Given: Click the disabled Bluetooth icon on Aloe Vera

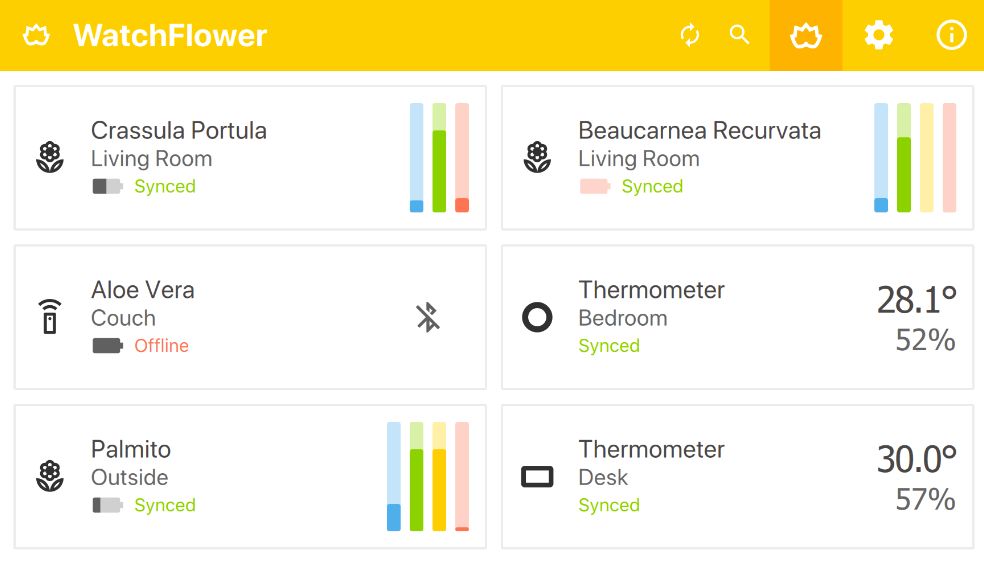Looking at the screenshot, I should point(428,317).
